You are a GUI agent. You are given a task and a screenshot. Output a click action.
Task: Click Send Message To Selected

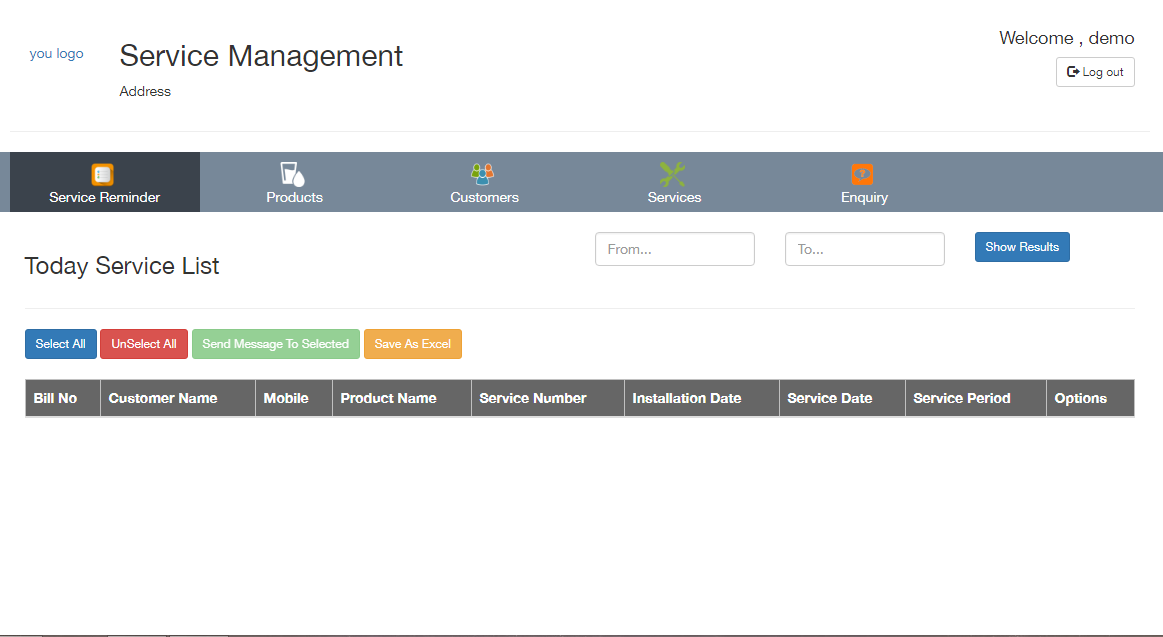click(276, 344)
